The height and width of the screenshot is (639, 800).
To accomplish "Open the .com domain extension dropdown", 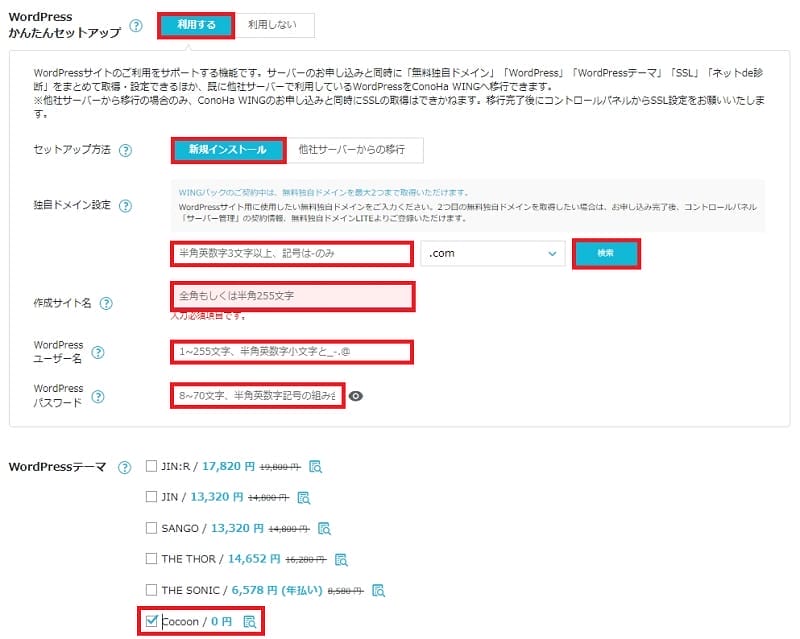I will (492, 254).
